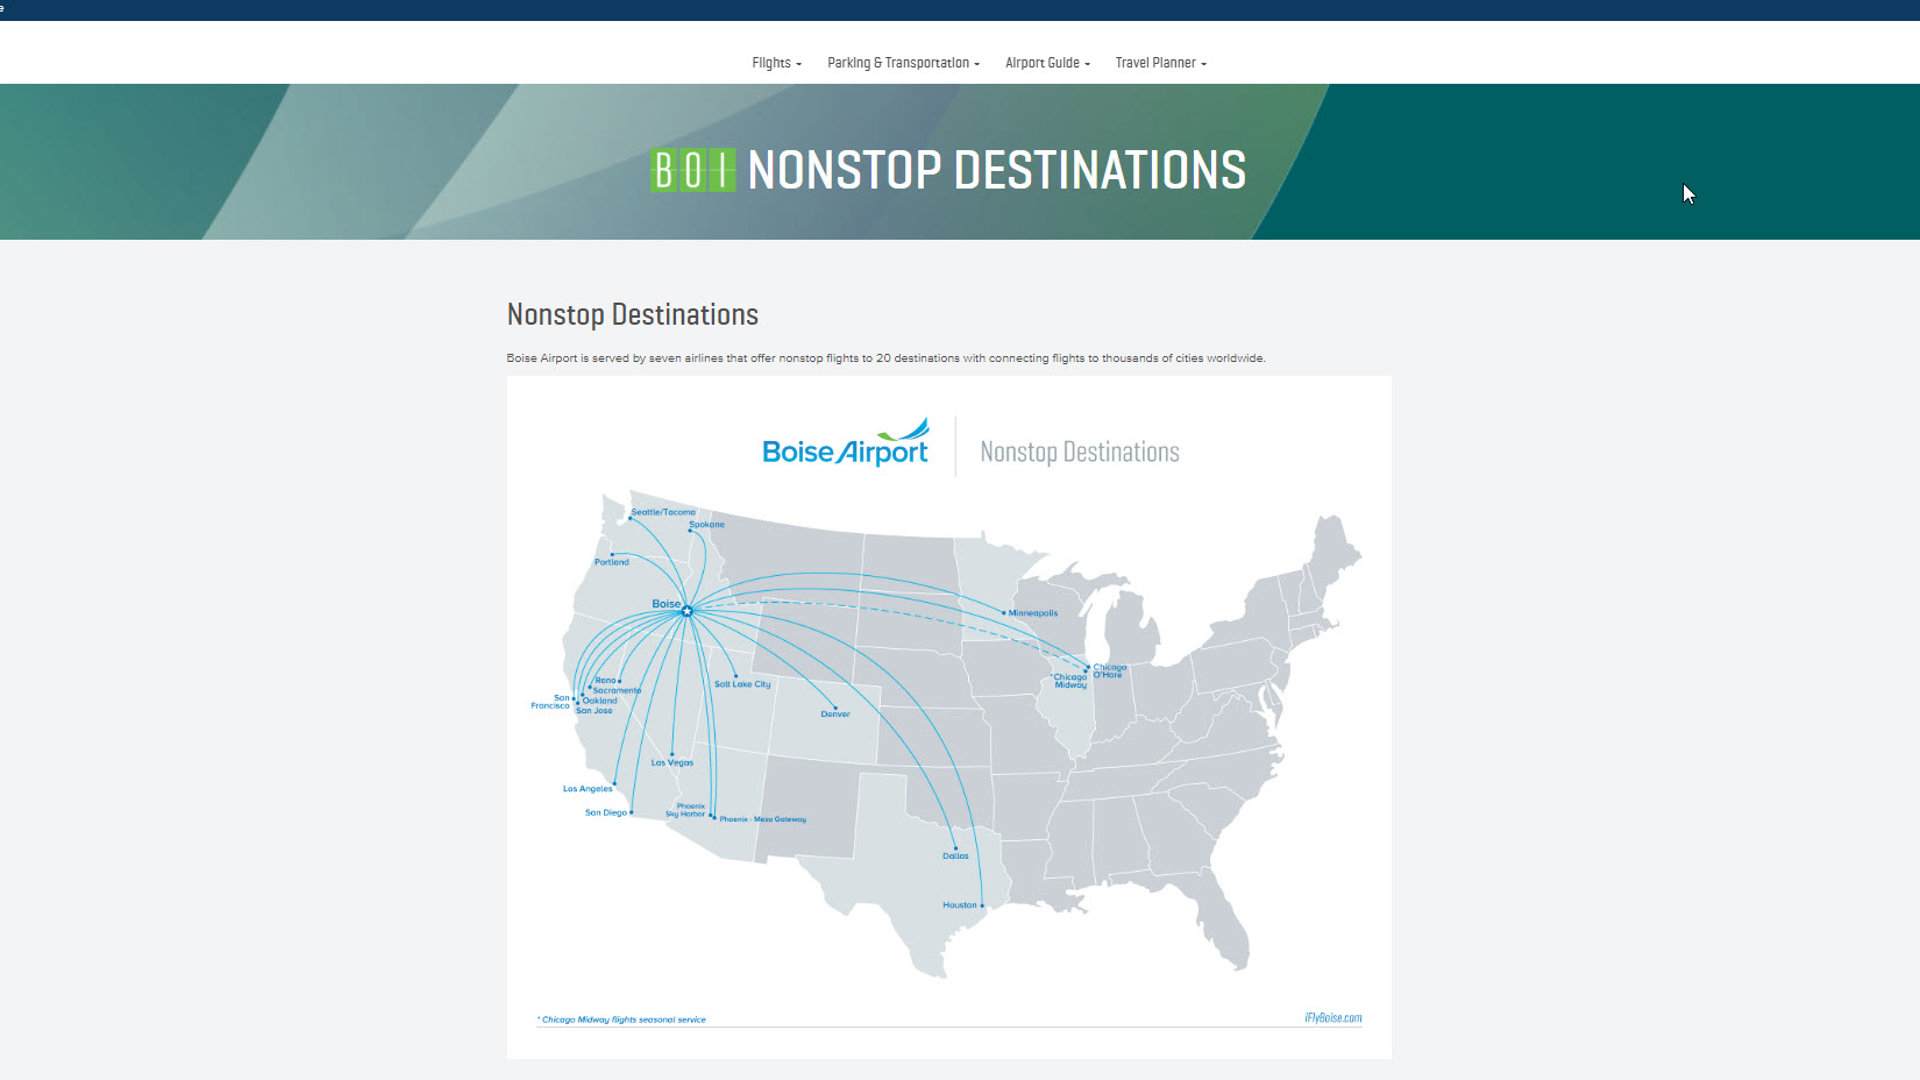Screen dimensions: 1920x1080
Task: Select the Dallas destination label
Action: click(955, 856)
